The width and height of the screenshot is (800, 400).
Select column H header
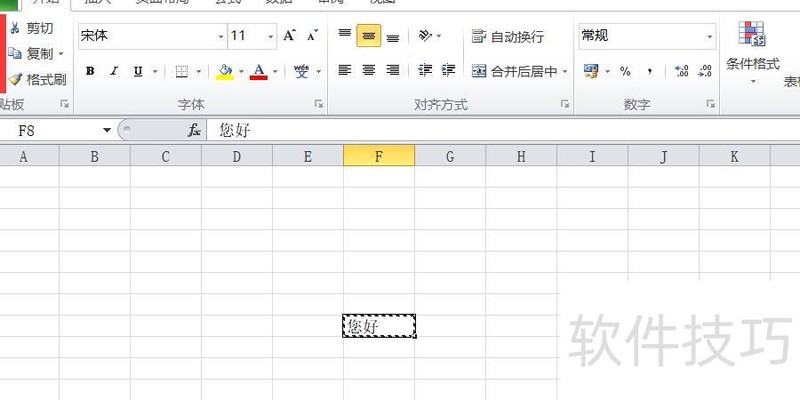(521, 156)
